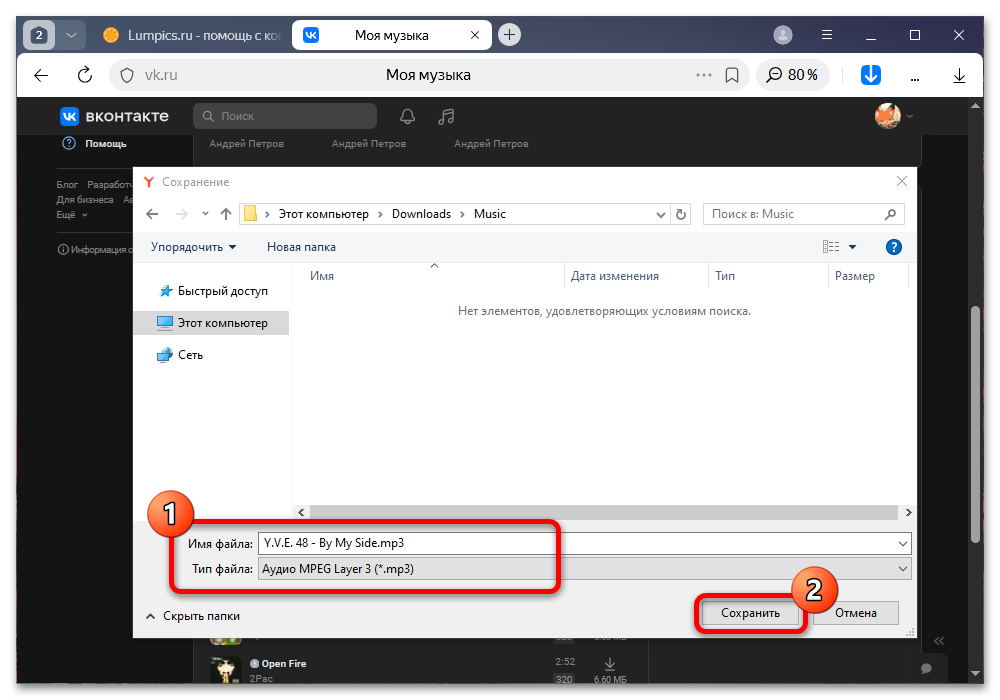Bookmark this page

tap(732, 75)
